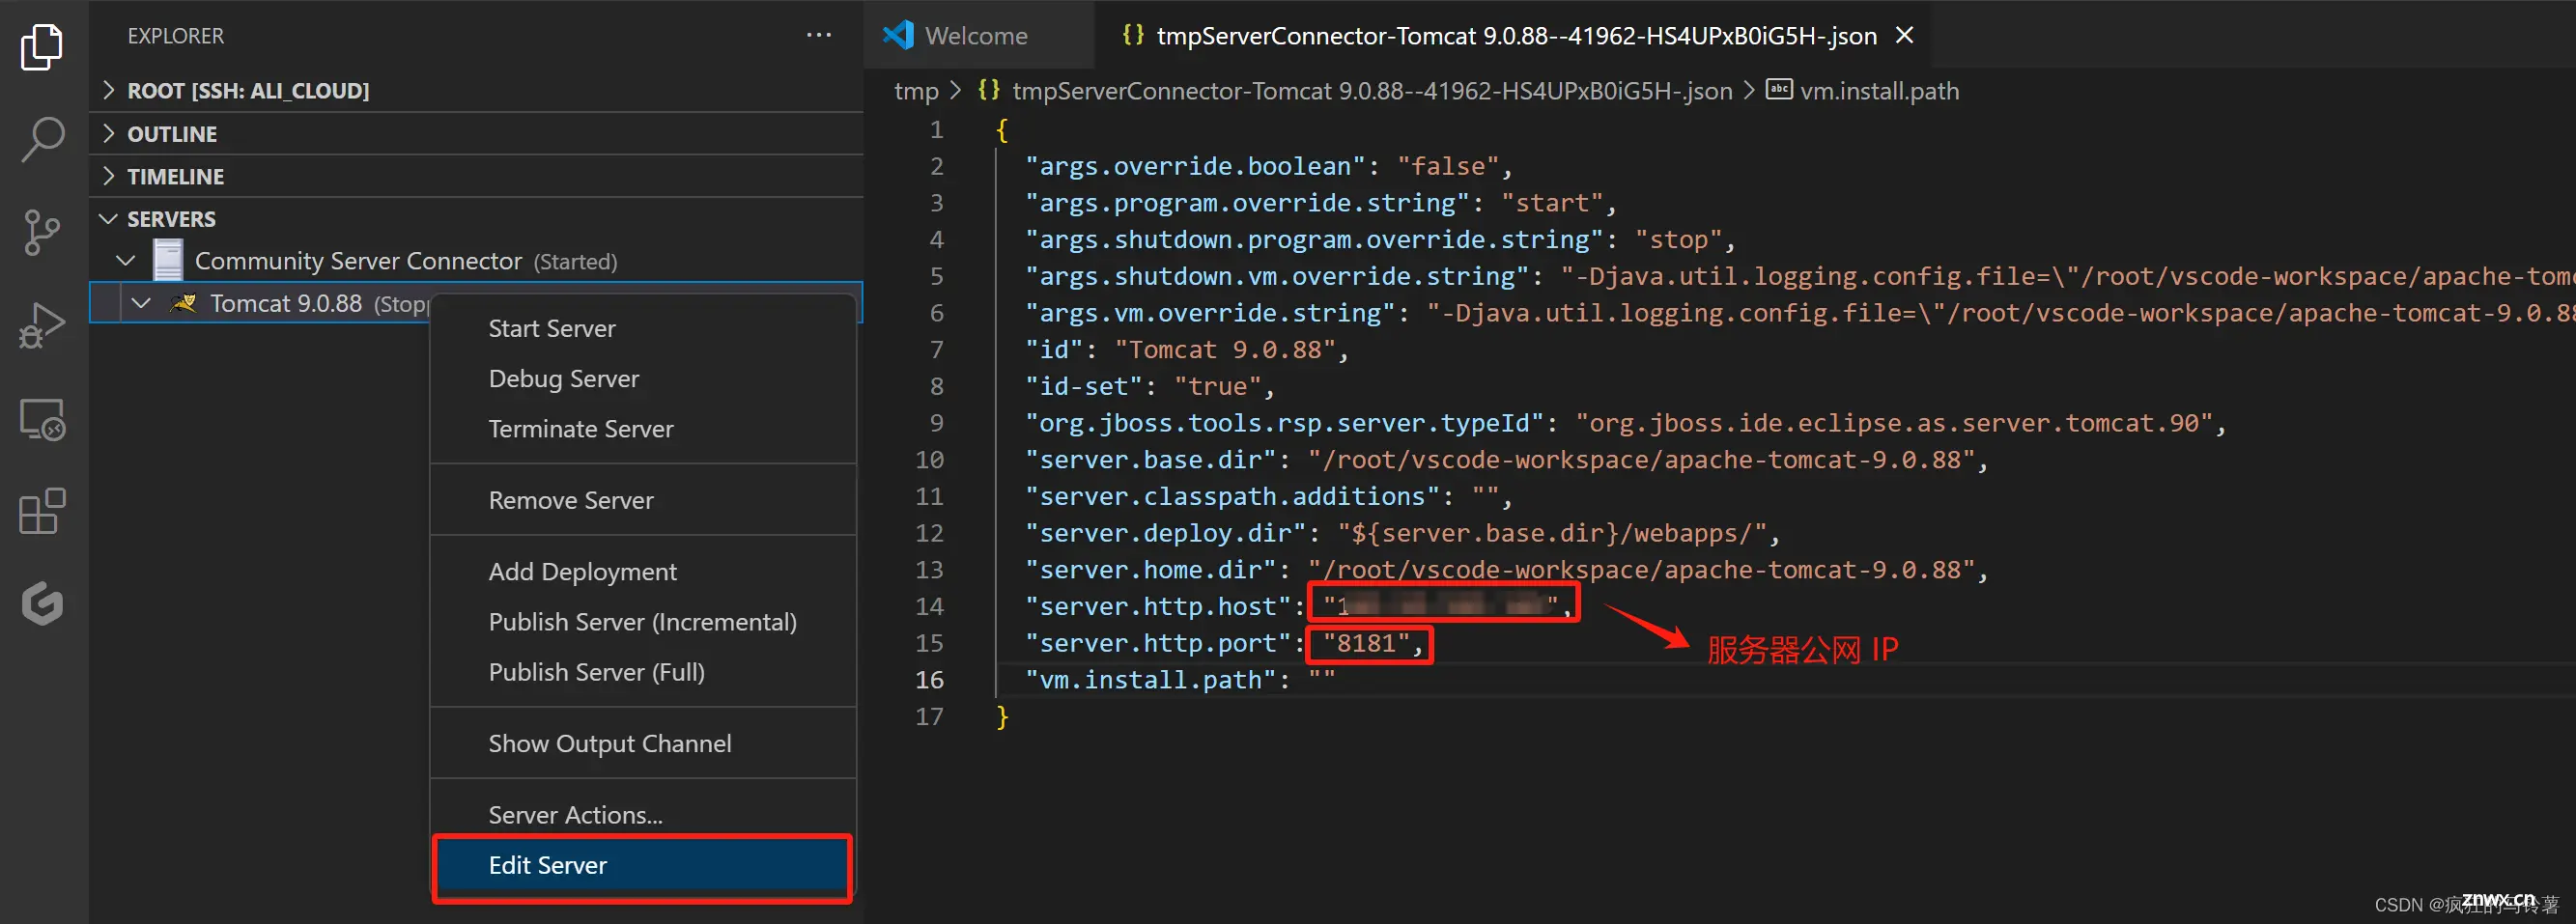This screenshot has width=2576, height=924.
Task: Click the VS Code logo on Welcome tab
Action: pyautogui.click(x=898, y=35)
